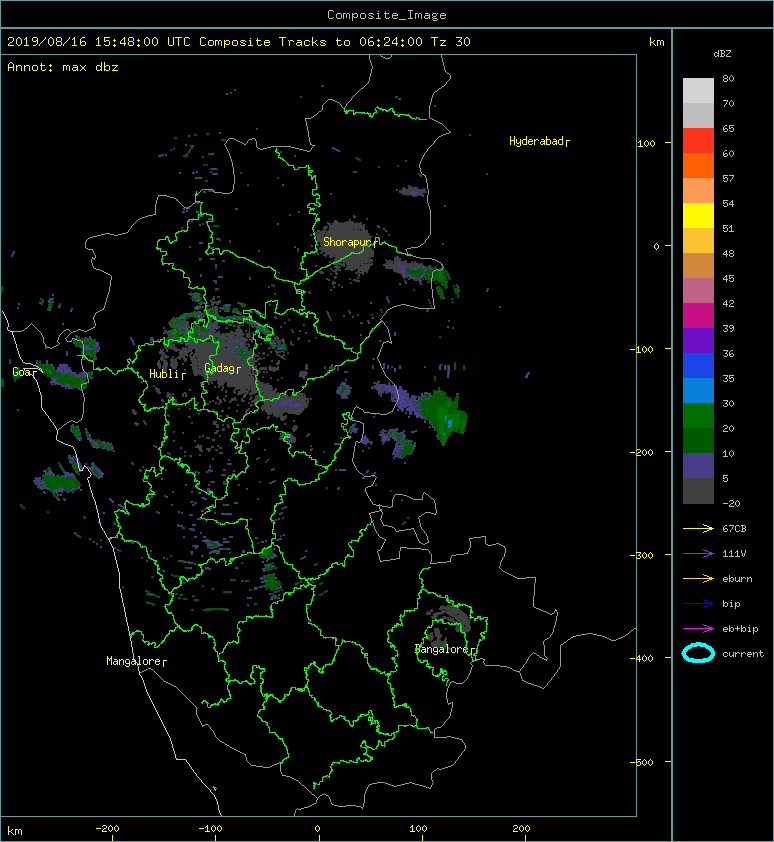Pick the magenta 39 dBZ swatch
The height and width of the screenshot is (842, 774).
click(698, 316)
